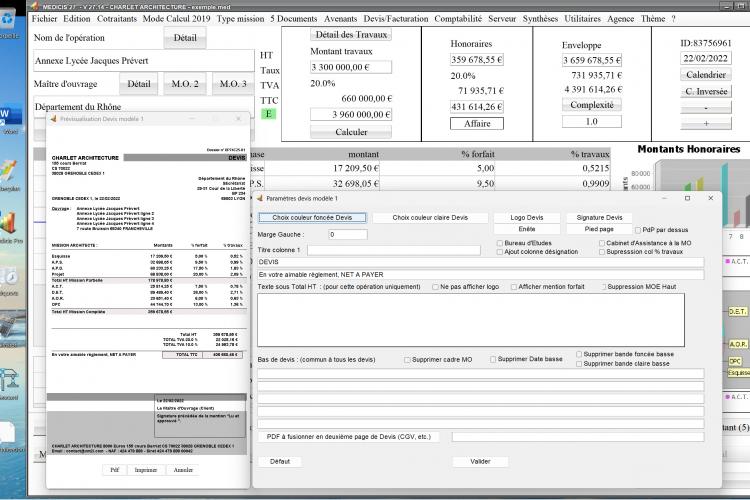The width and height of the screenshot is (750, 500).
Task: Click Choix couleur foncée Devis
Action: tap(312, 218)
